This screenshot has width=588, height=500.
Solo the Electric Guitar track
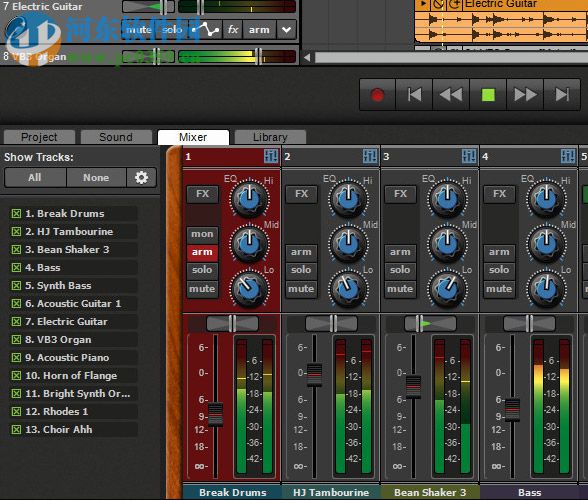pyautogui.click(x=172, y=29)
